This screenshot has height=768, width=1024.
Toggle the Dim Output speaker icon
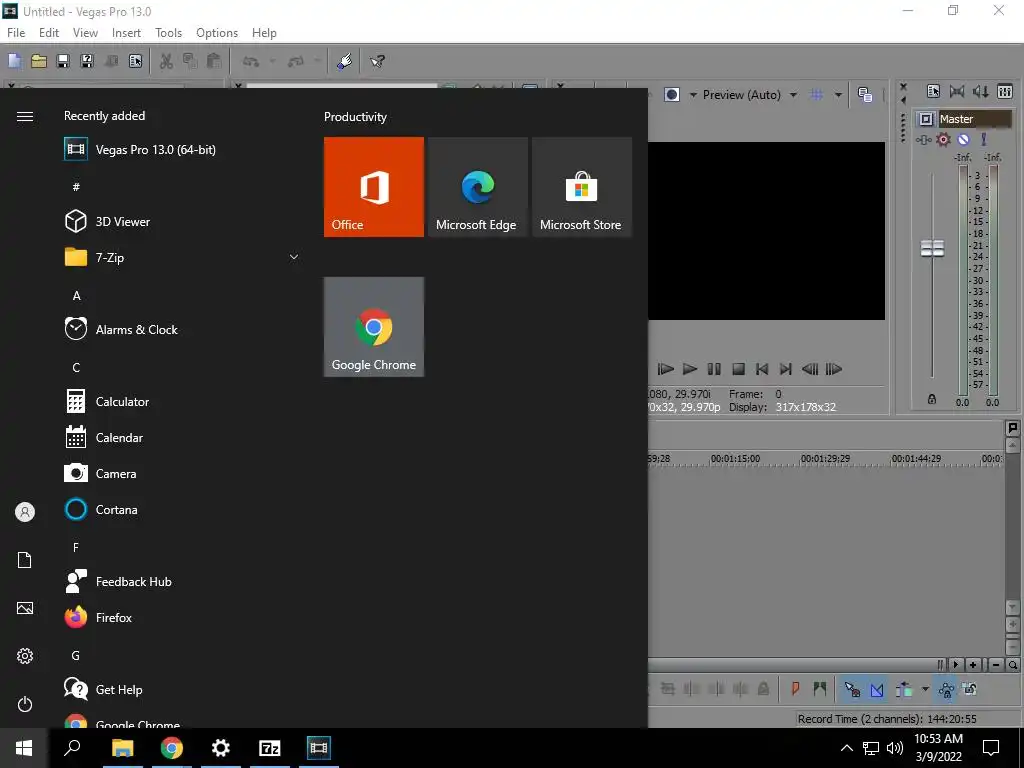(981, 91)
